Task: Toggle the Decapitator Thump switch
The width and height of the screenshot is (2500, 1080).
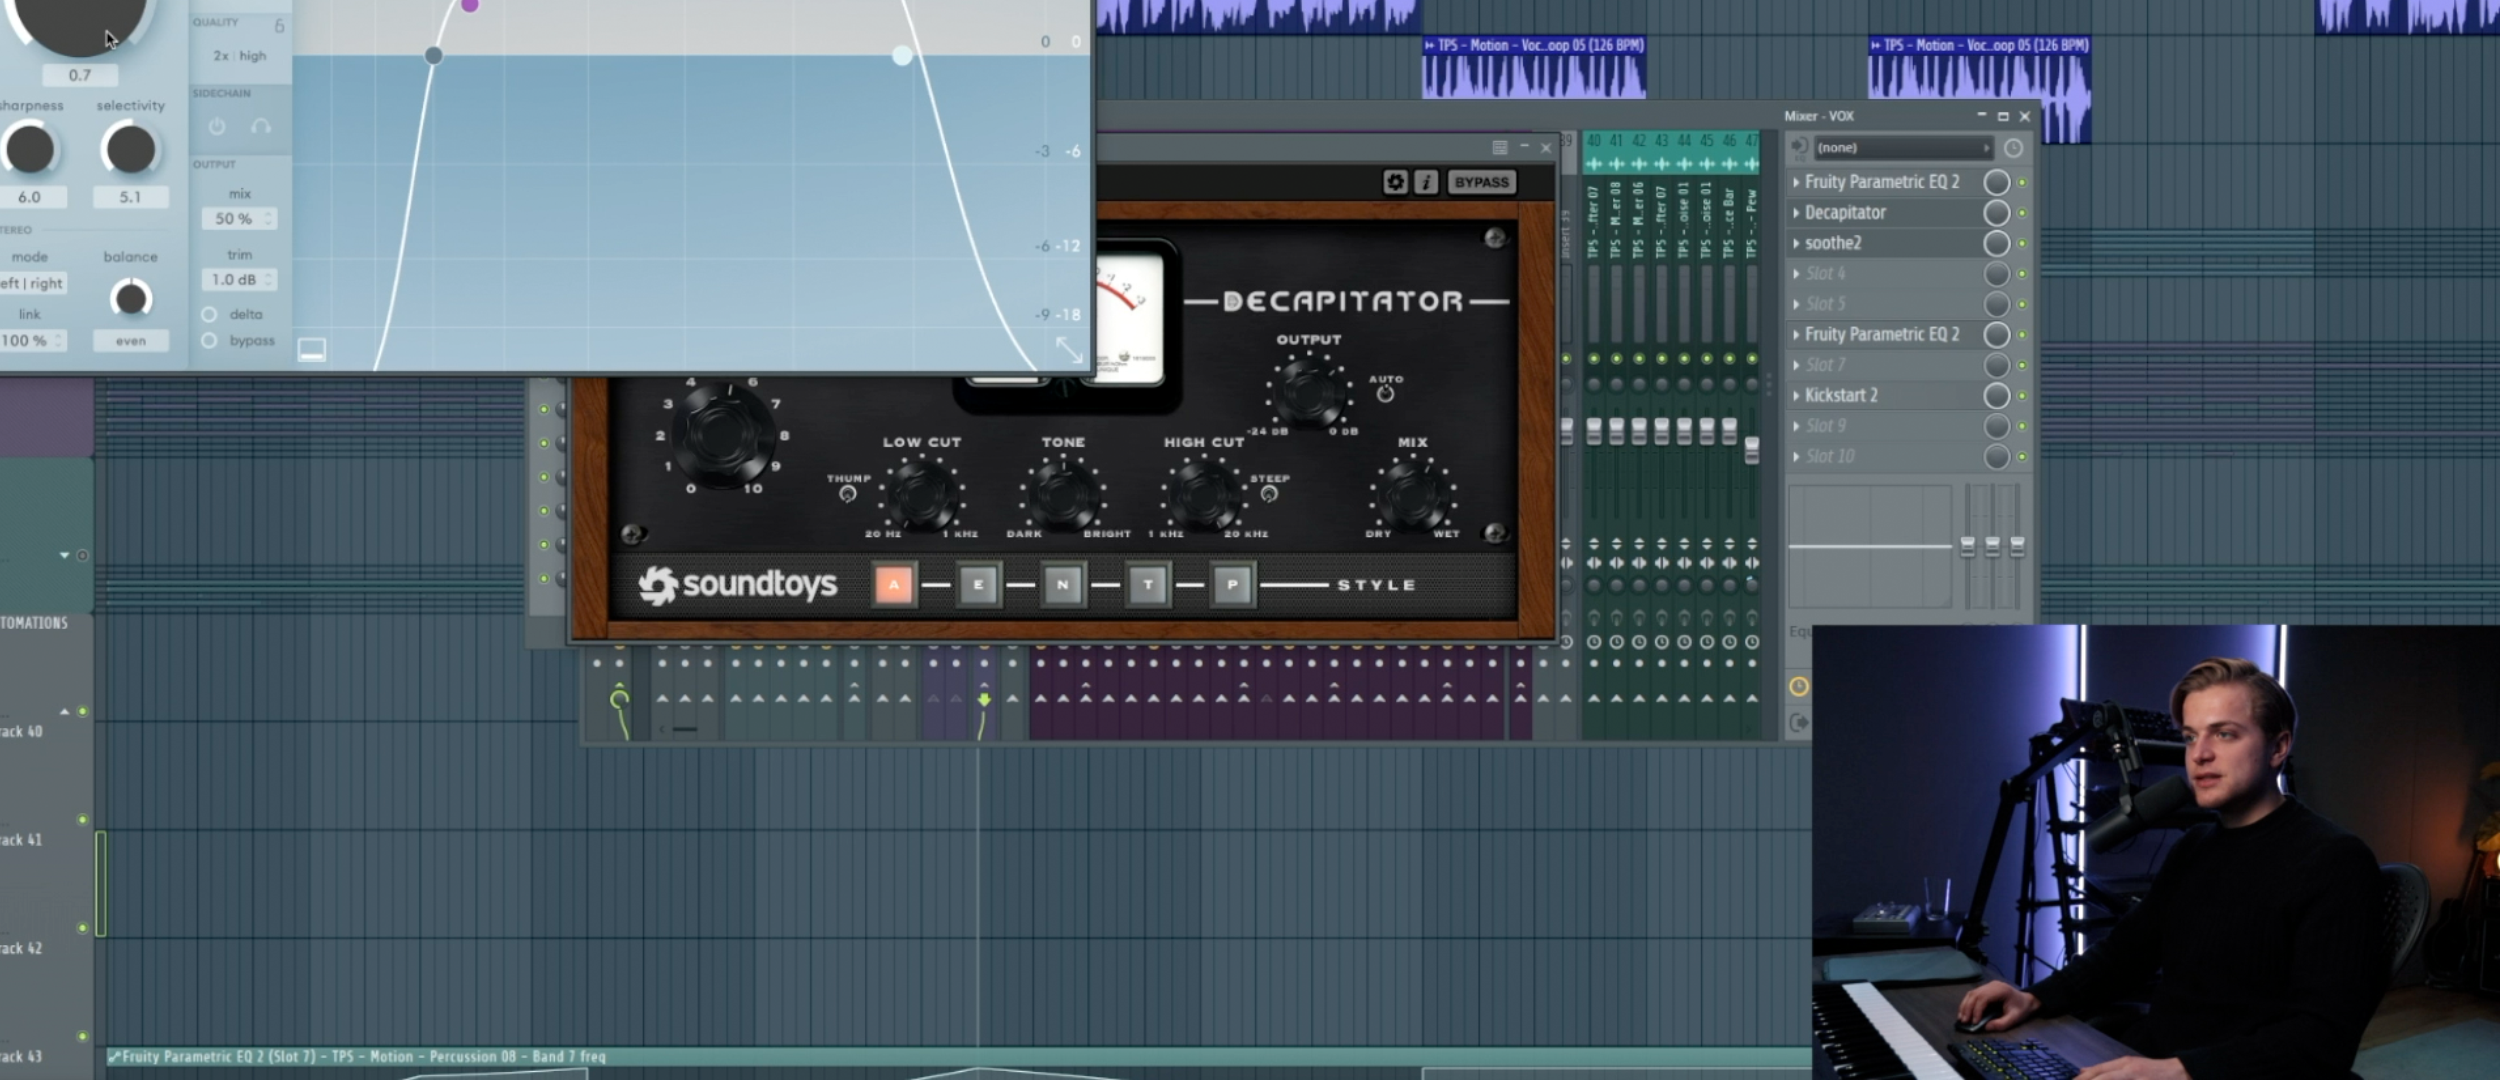Action: point(848,494)
